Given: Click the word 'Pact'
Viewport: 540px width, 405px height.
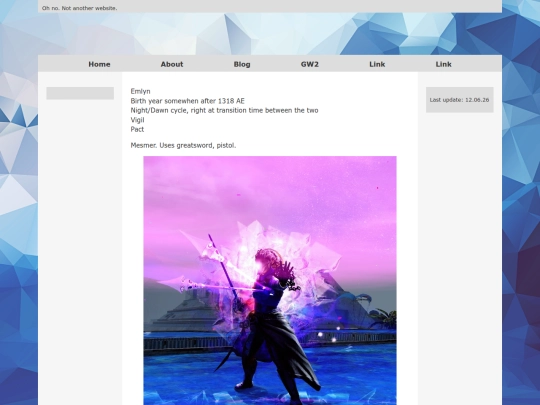Looking at the screenshot, I should click(137, 129).
